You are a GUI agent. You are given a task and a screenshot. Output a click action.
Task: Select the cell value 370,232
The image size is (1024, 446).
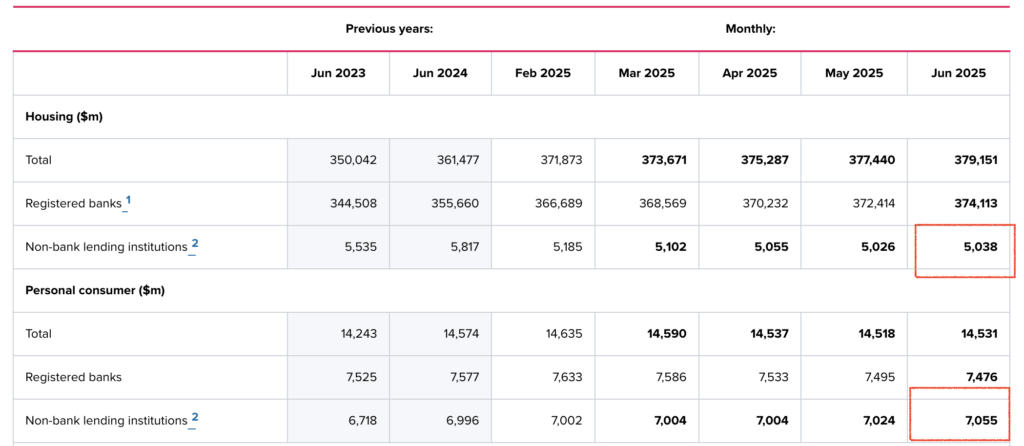tap(766, 203)
